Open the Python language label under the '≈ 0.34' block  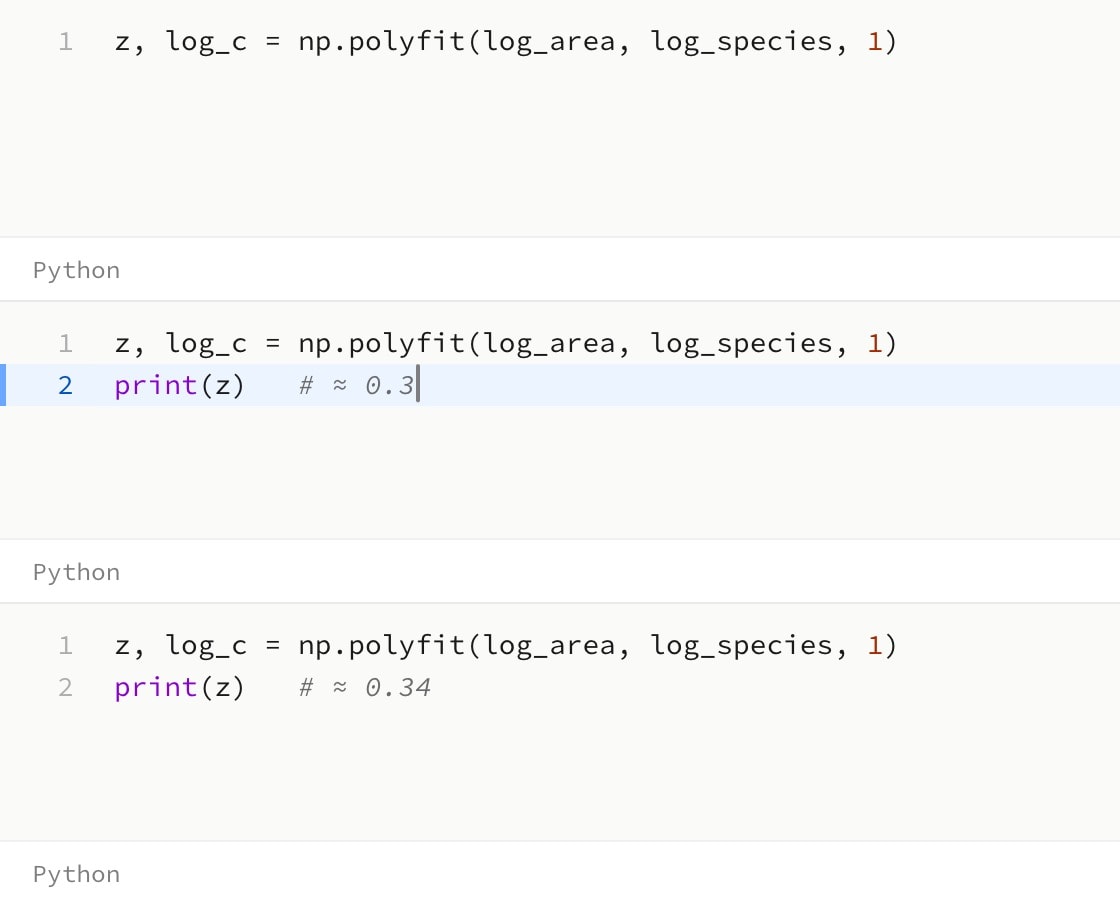pos(76,875)
